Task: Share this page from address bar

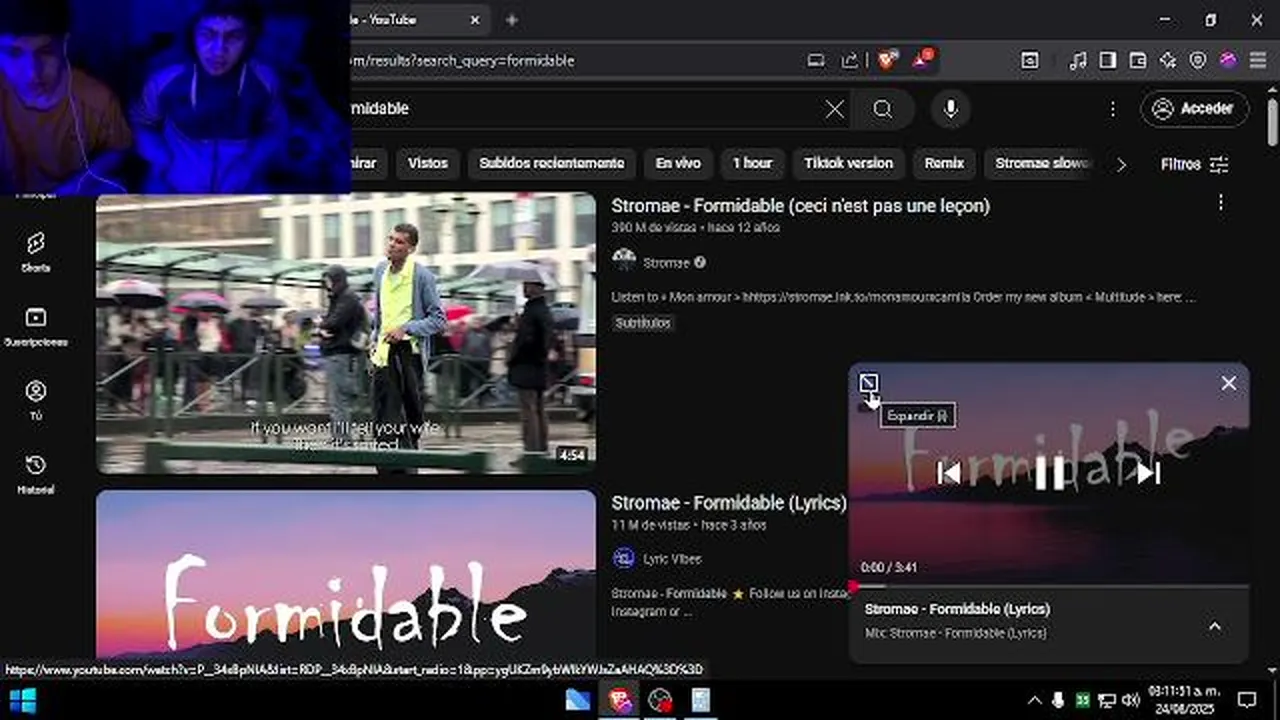Action: (849, 61)
